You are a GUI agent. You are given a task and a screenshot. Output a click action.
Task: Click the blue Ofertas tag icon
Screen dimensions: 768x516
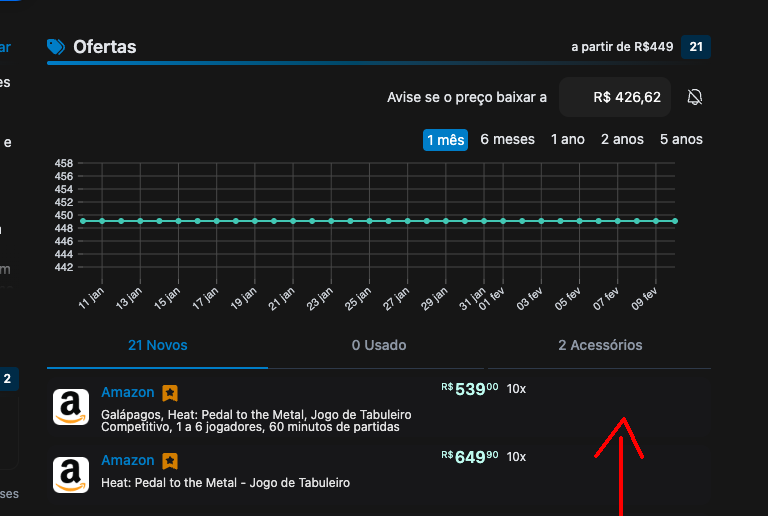56,47
